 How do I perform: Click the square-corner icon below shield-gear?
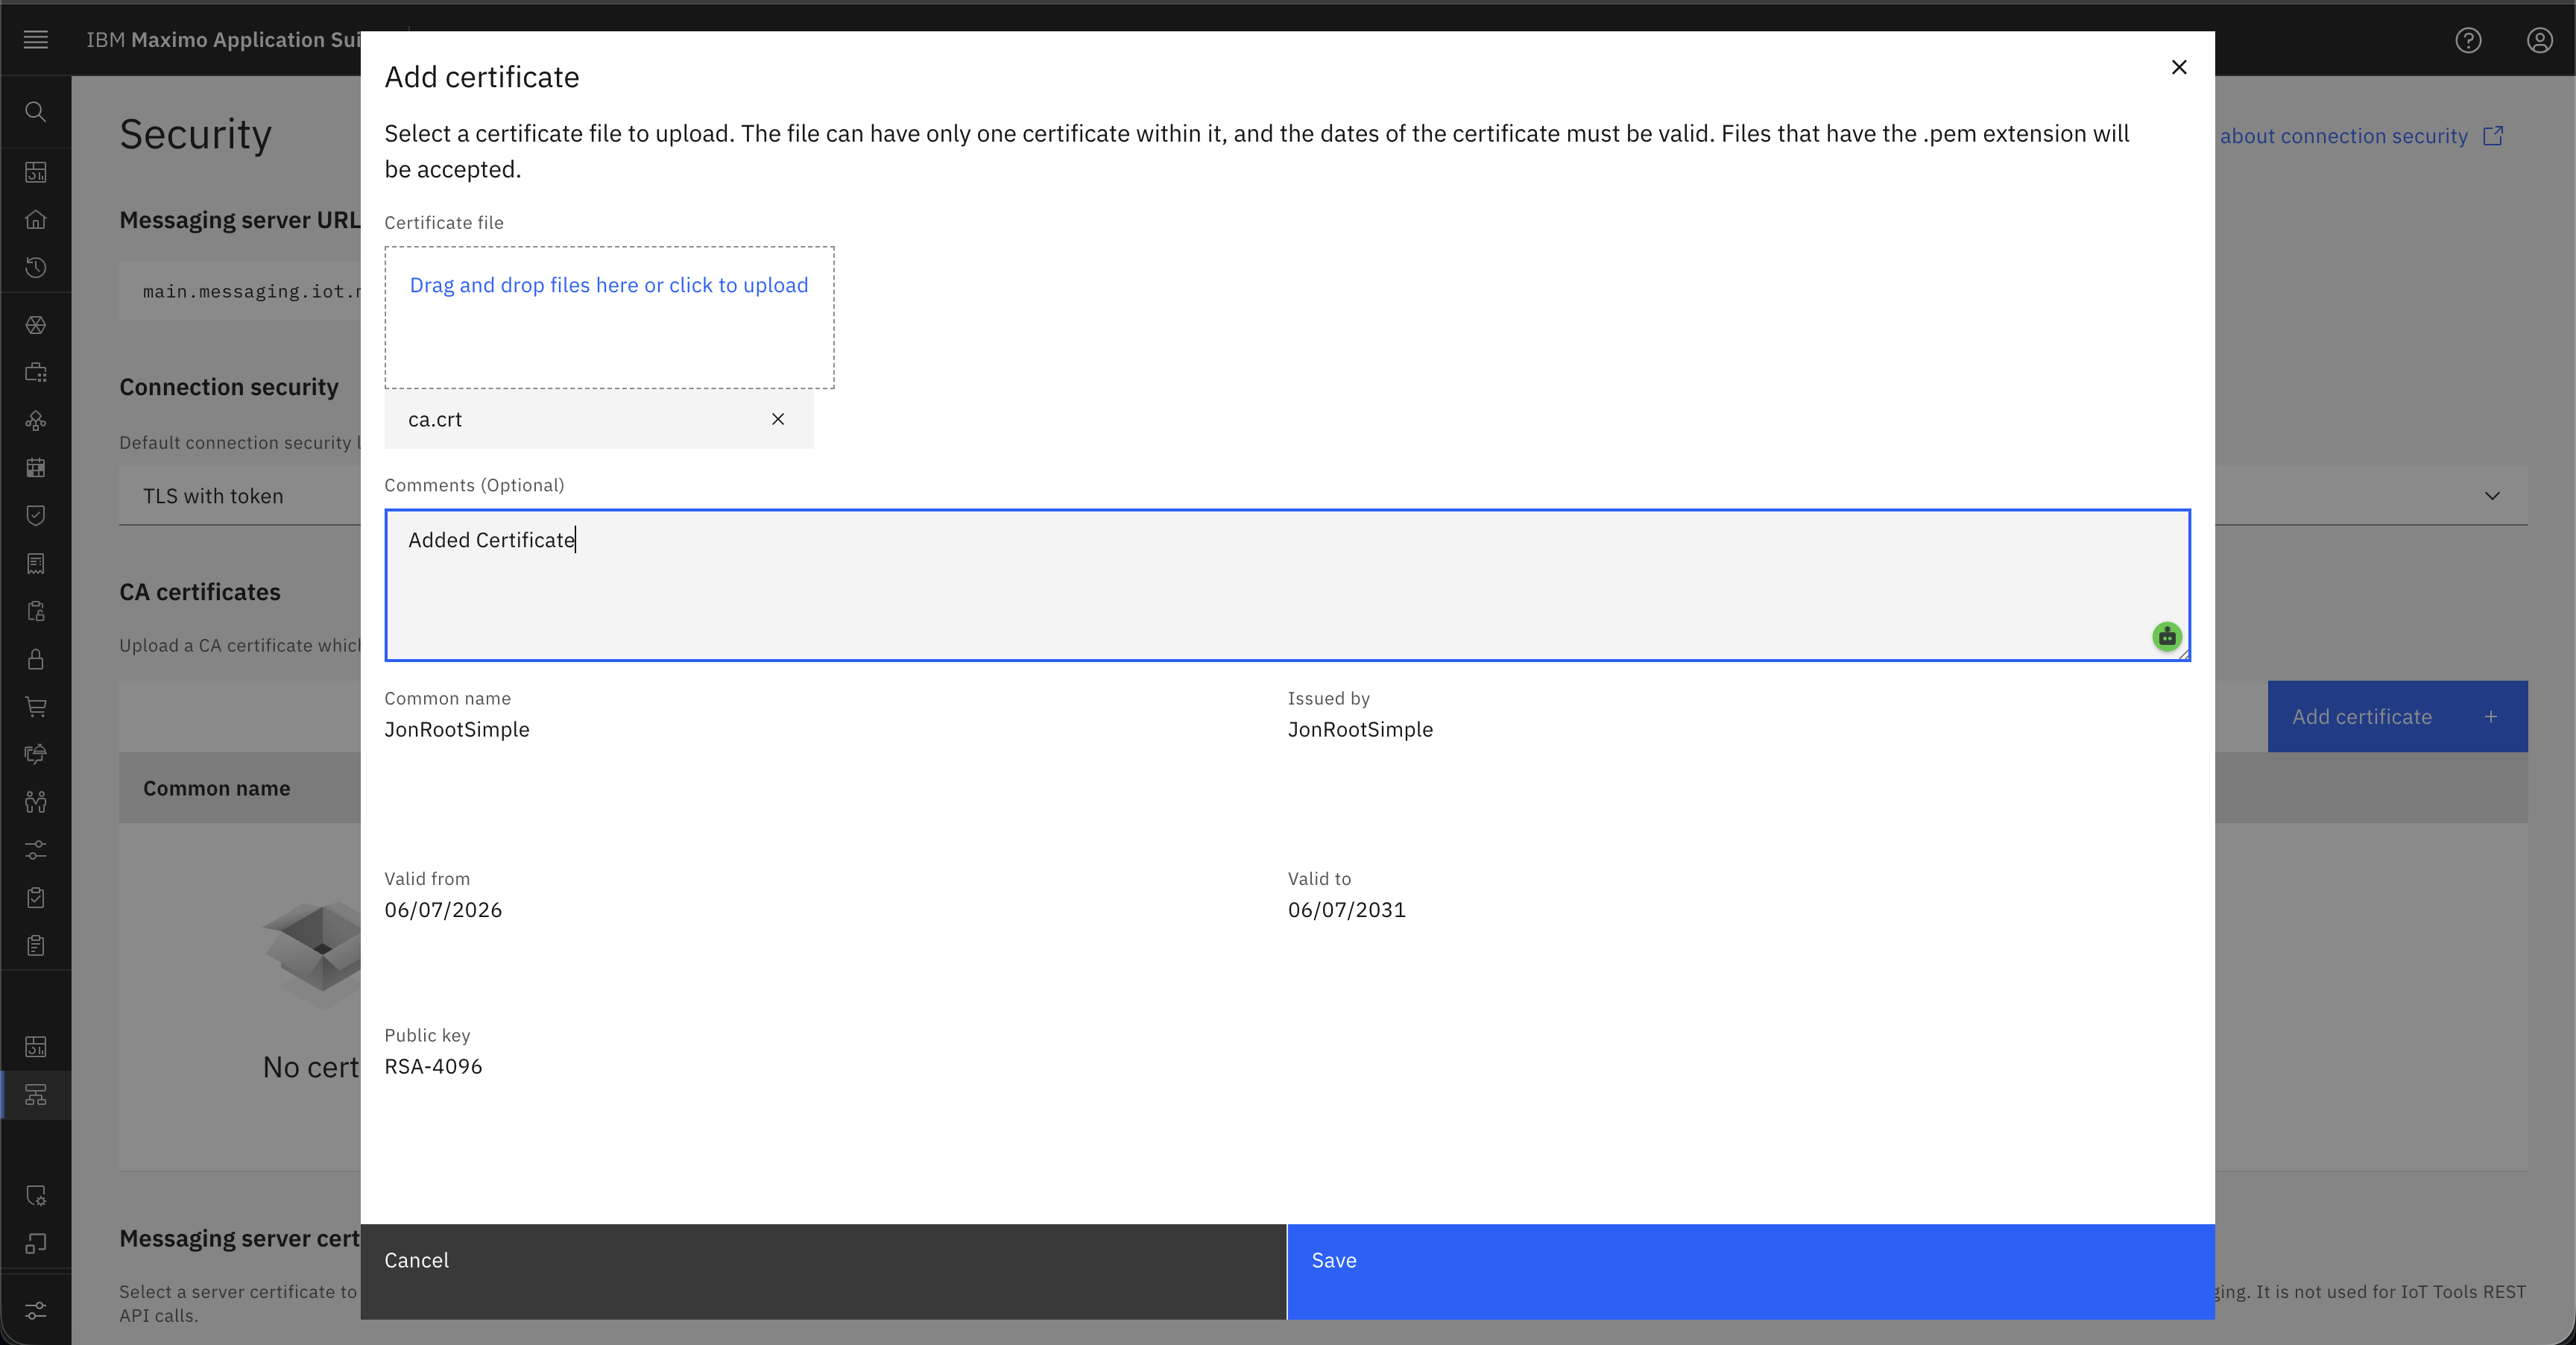(36, 1243)
